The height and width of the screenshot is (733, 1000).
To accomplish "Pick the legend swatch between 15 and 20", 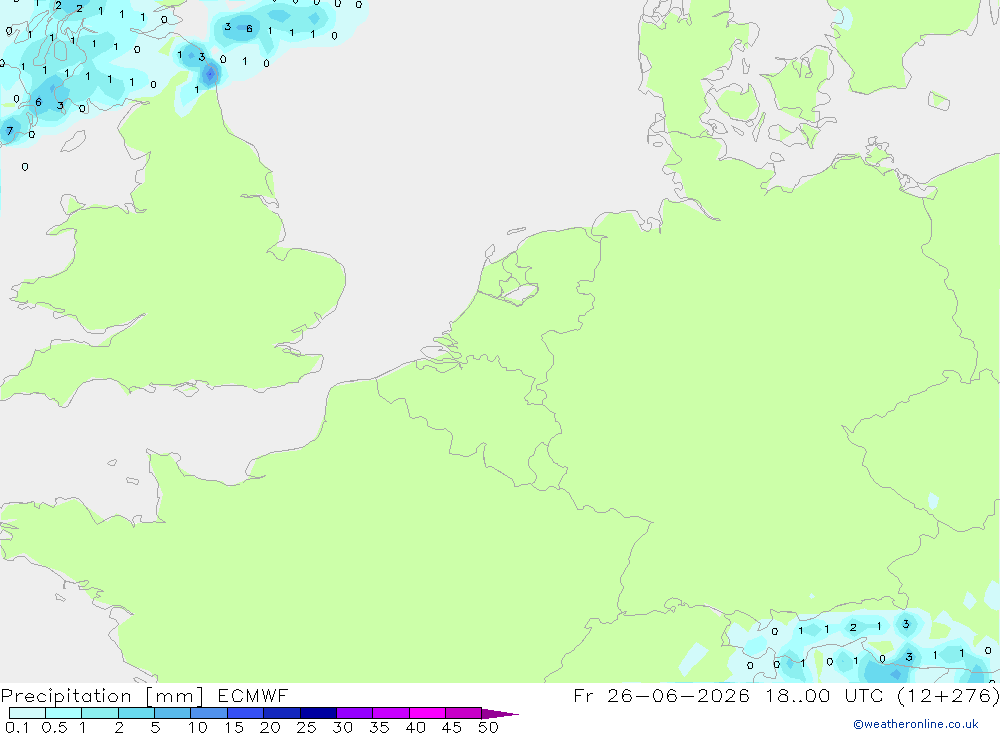I will pyautogui.click(x=246, y=713).
